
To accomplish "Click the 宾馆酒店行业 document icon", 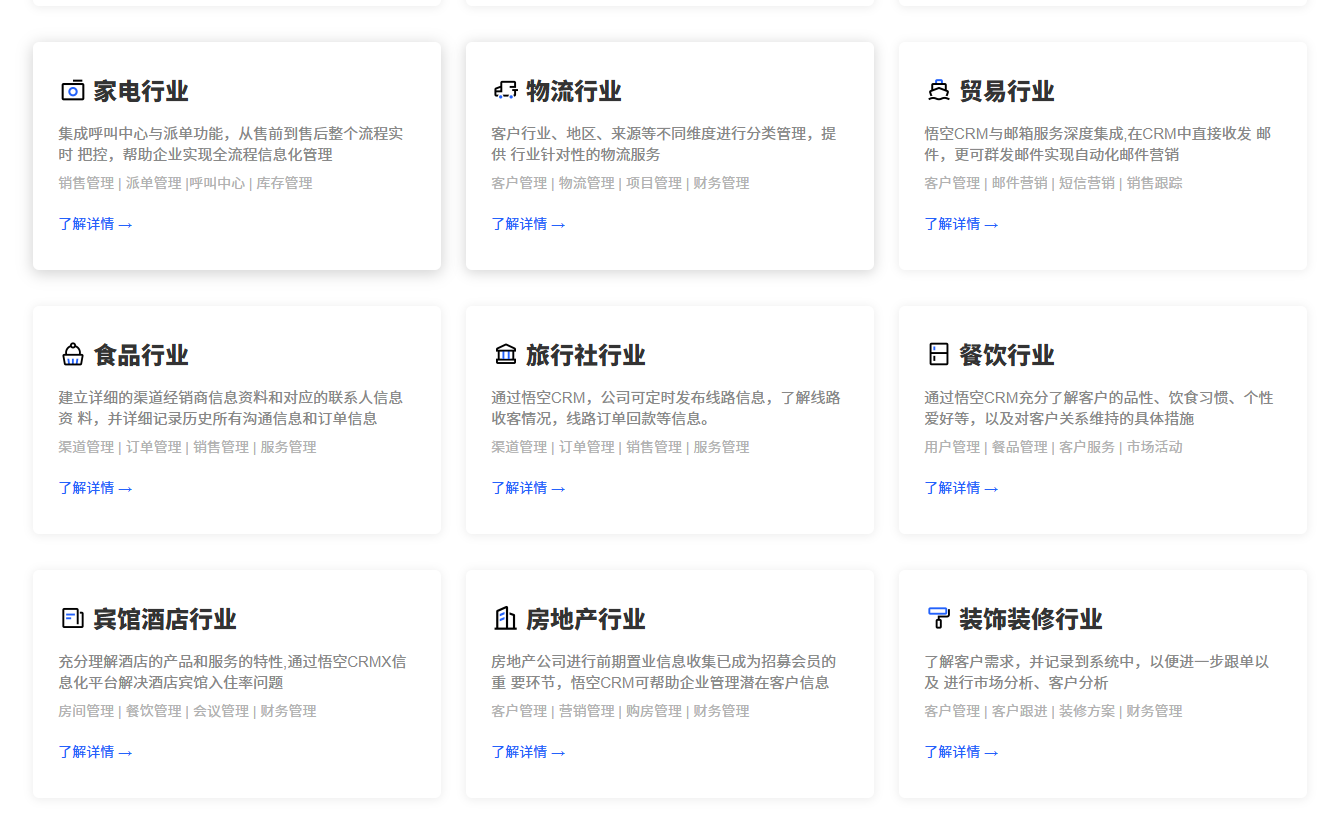I will [71, 618].
